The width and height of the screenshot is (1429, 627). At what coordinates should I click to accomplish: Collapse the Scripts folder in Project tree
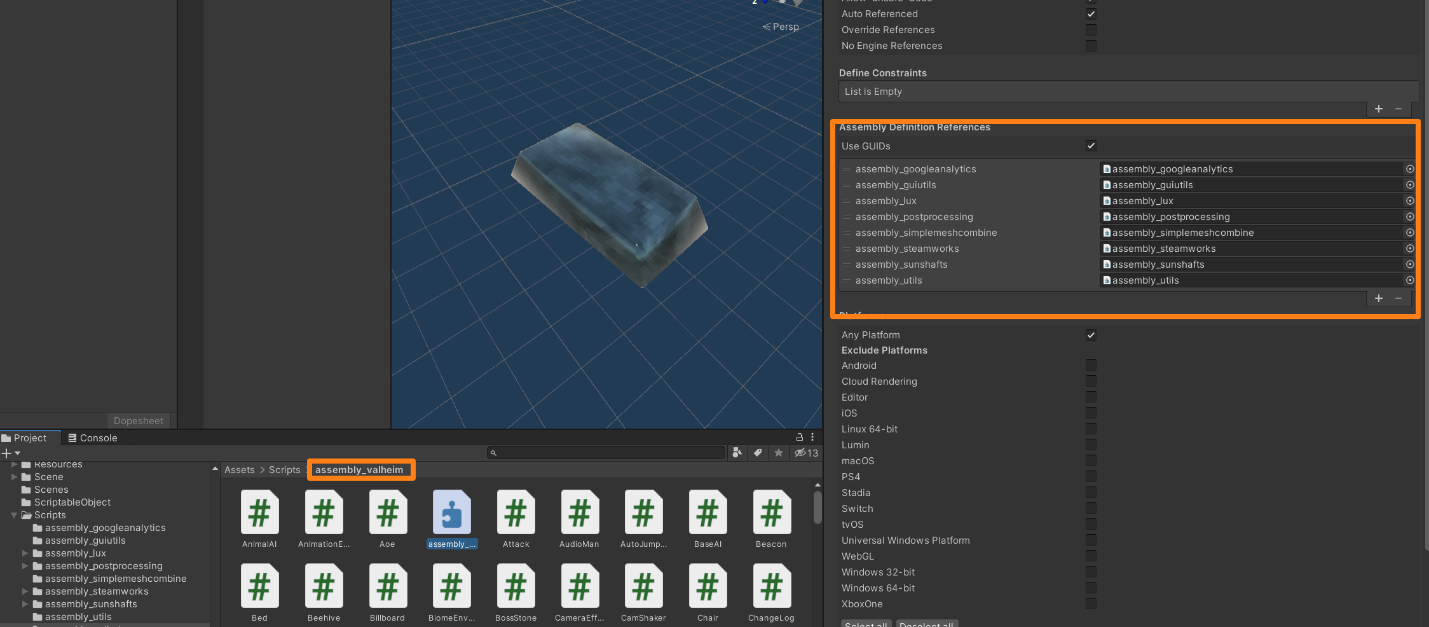(14, 515)
